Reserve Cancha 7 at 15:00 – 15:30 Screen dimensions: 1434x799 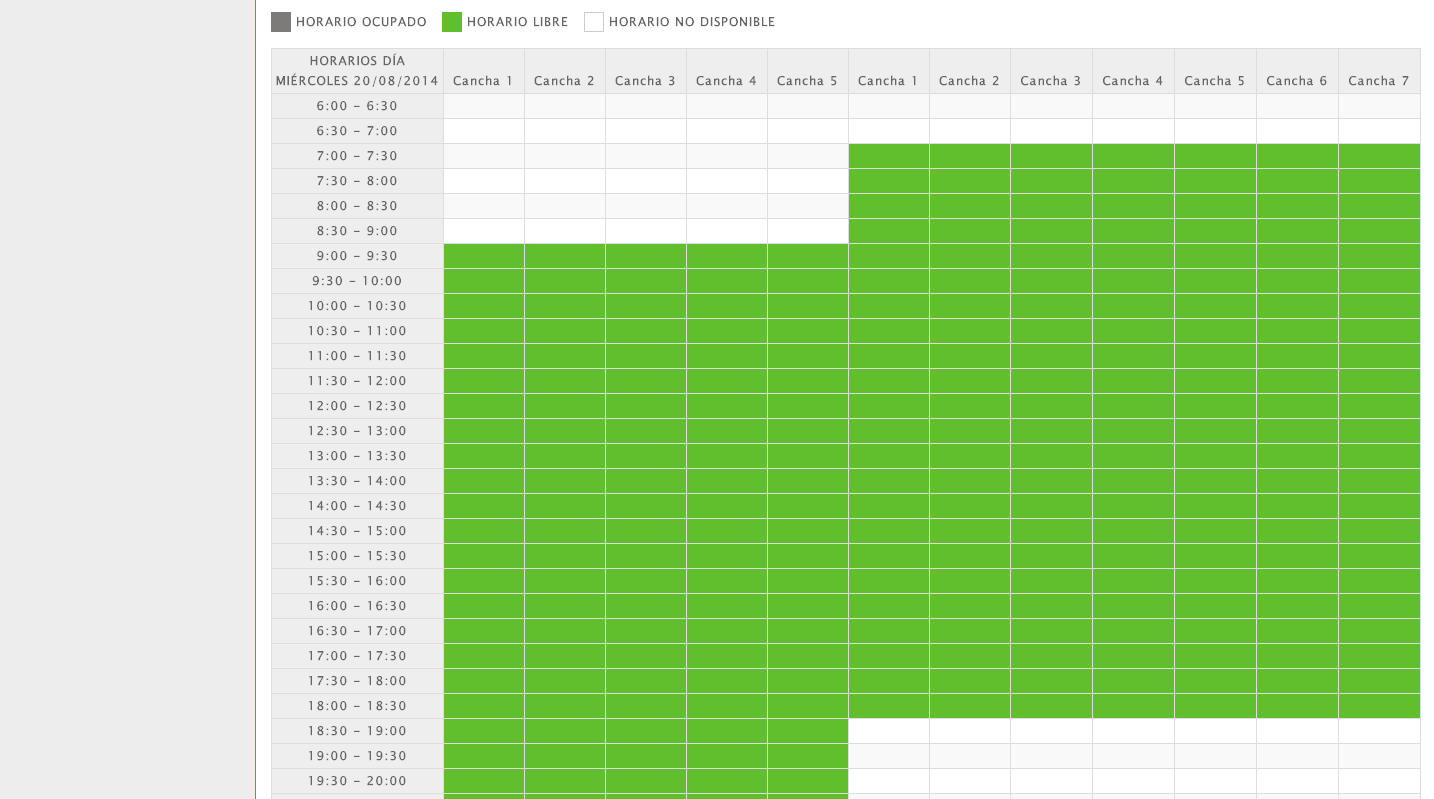coord(1379,556)
